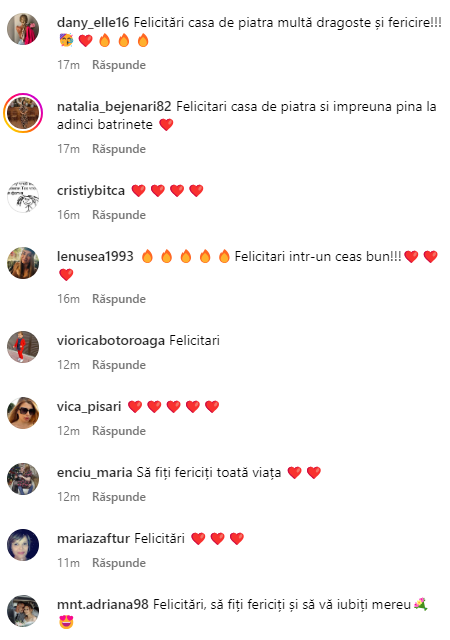This screenshot has width=450, height=640.
Task: Click Răspunde under vioricabotoroaga's Felicitari
Action: tap(119, 365)
